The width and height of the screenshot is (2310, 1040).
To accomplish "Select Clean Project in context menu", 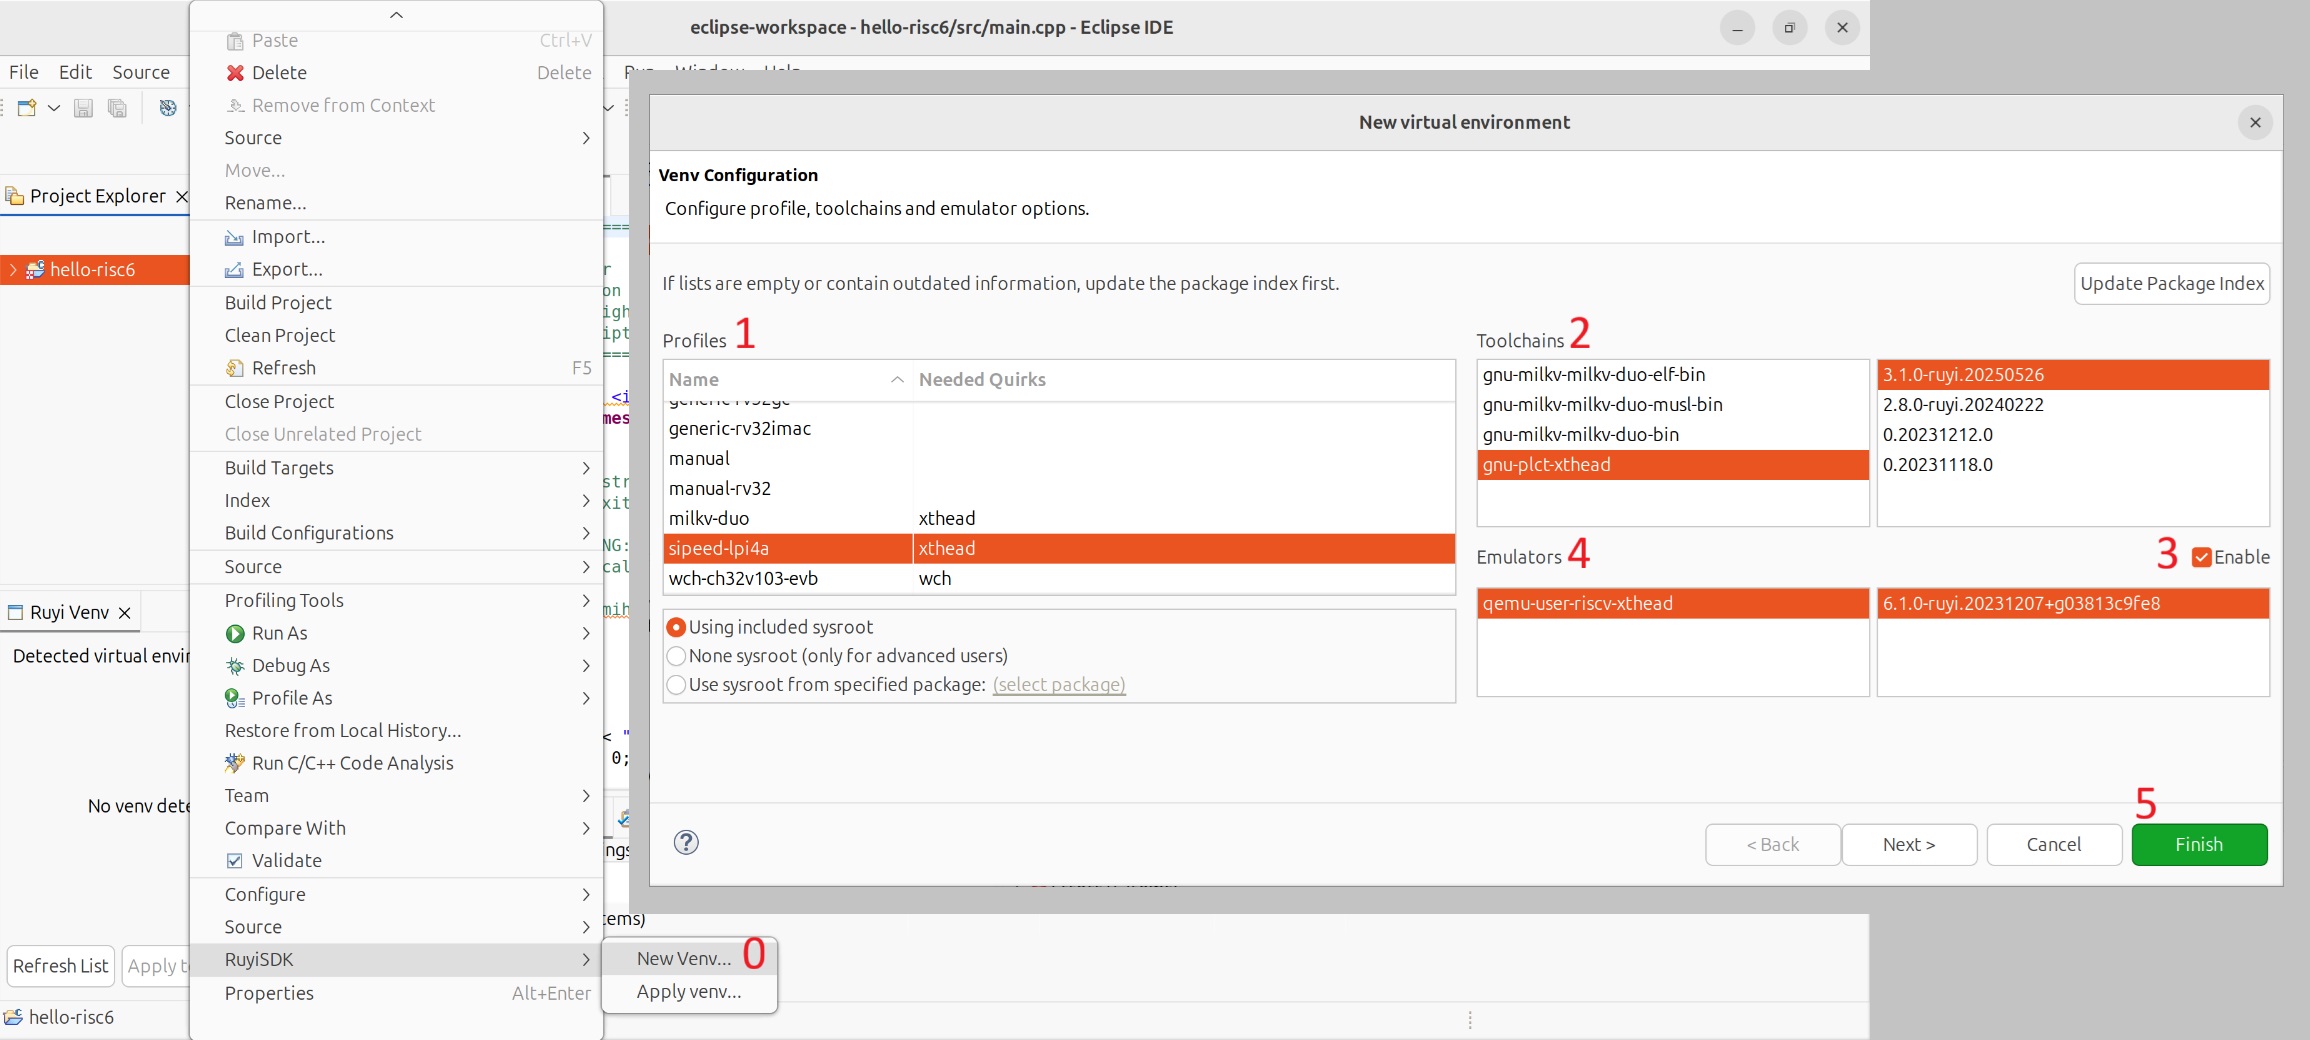I will pos(396,336).
